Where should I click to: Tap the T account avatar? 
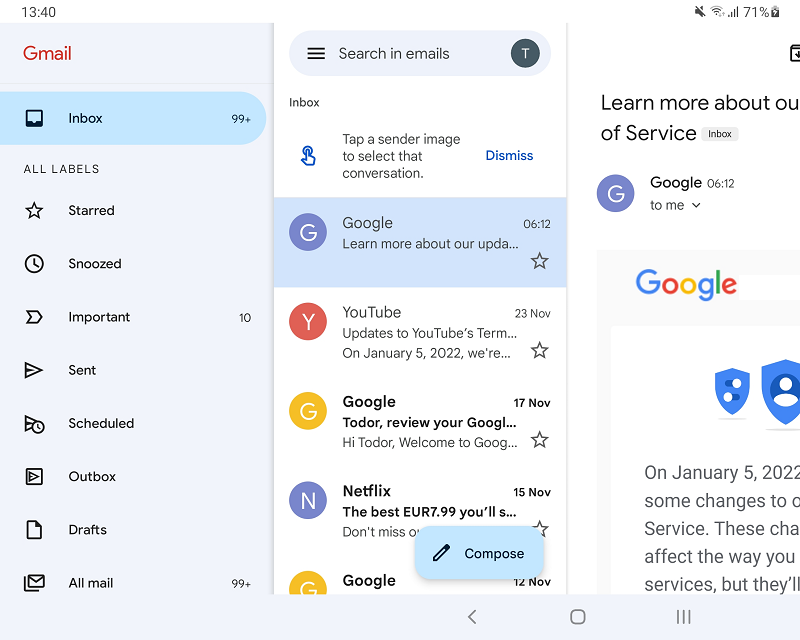[525, 54]
